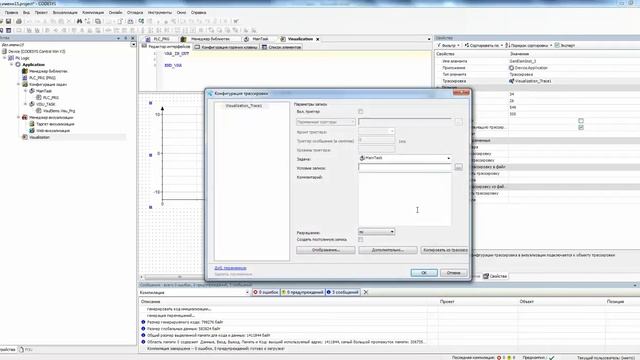The width and height of the screenshot is (640, 360).
Task: Select VISU_TASK in the device tree
Action: coord(46,104)
